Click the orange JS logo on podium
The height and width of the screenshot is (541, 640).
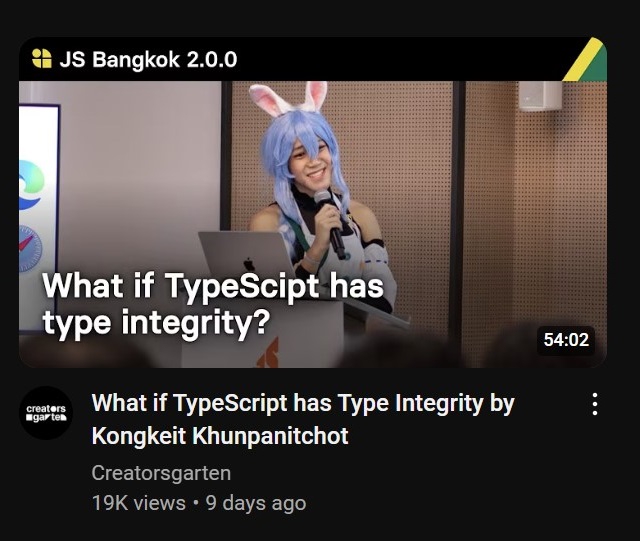click(268, 353)
